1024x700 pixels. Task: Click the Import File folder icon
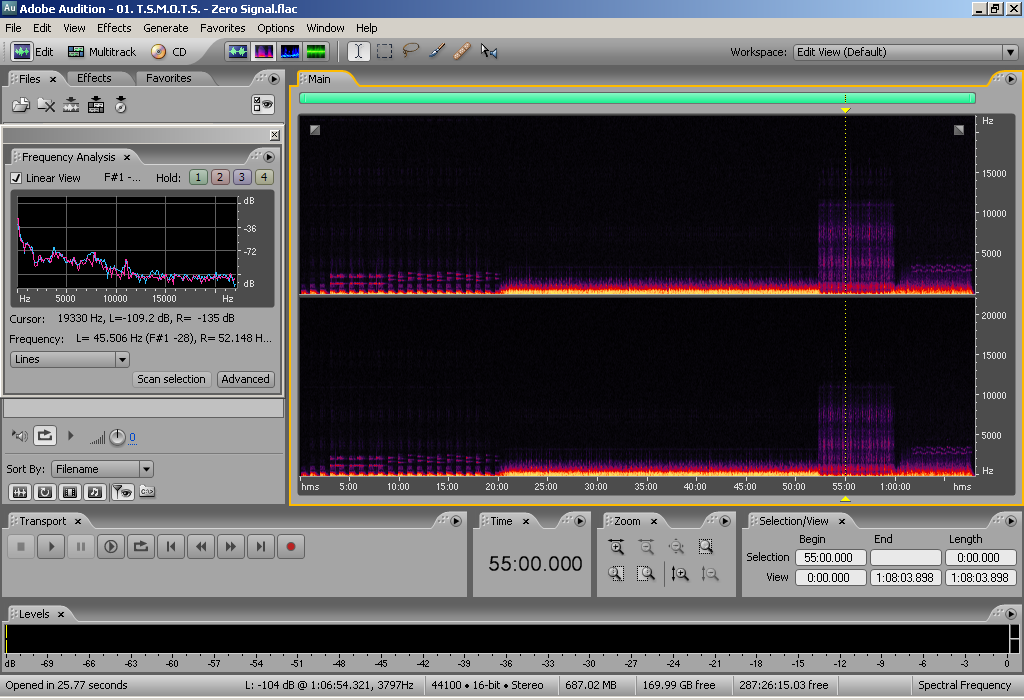[21, 104]
